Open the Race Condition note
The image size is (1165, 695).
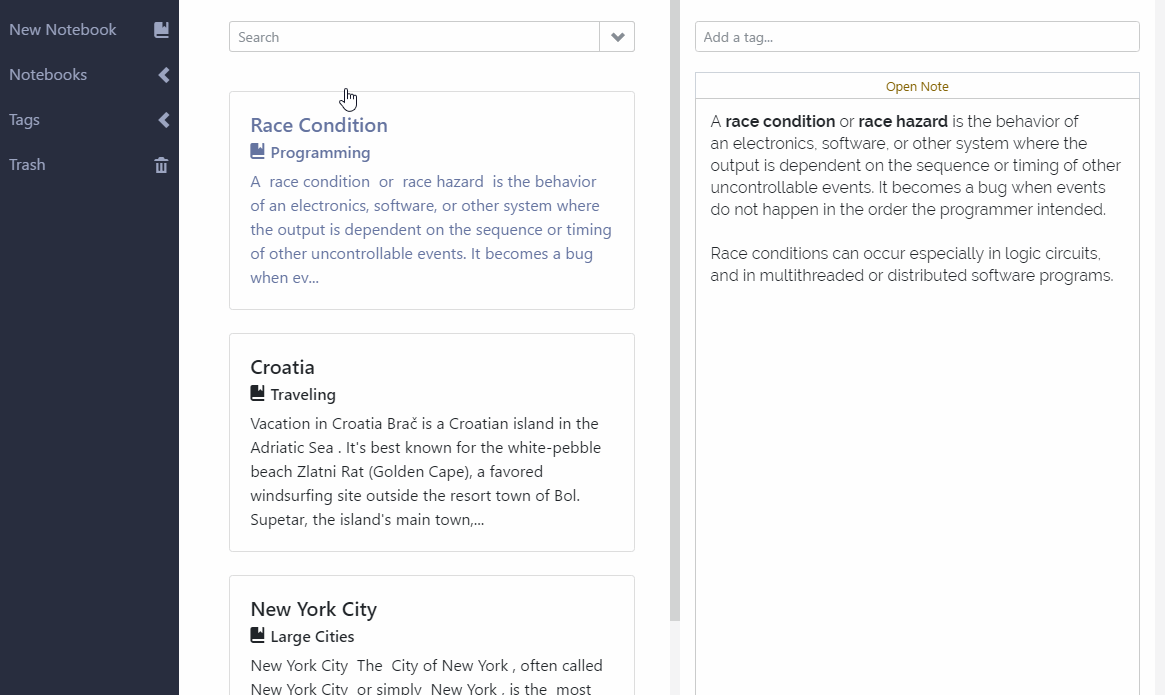319,125
